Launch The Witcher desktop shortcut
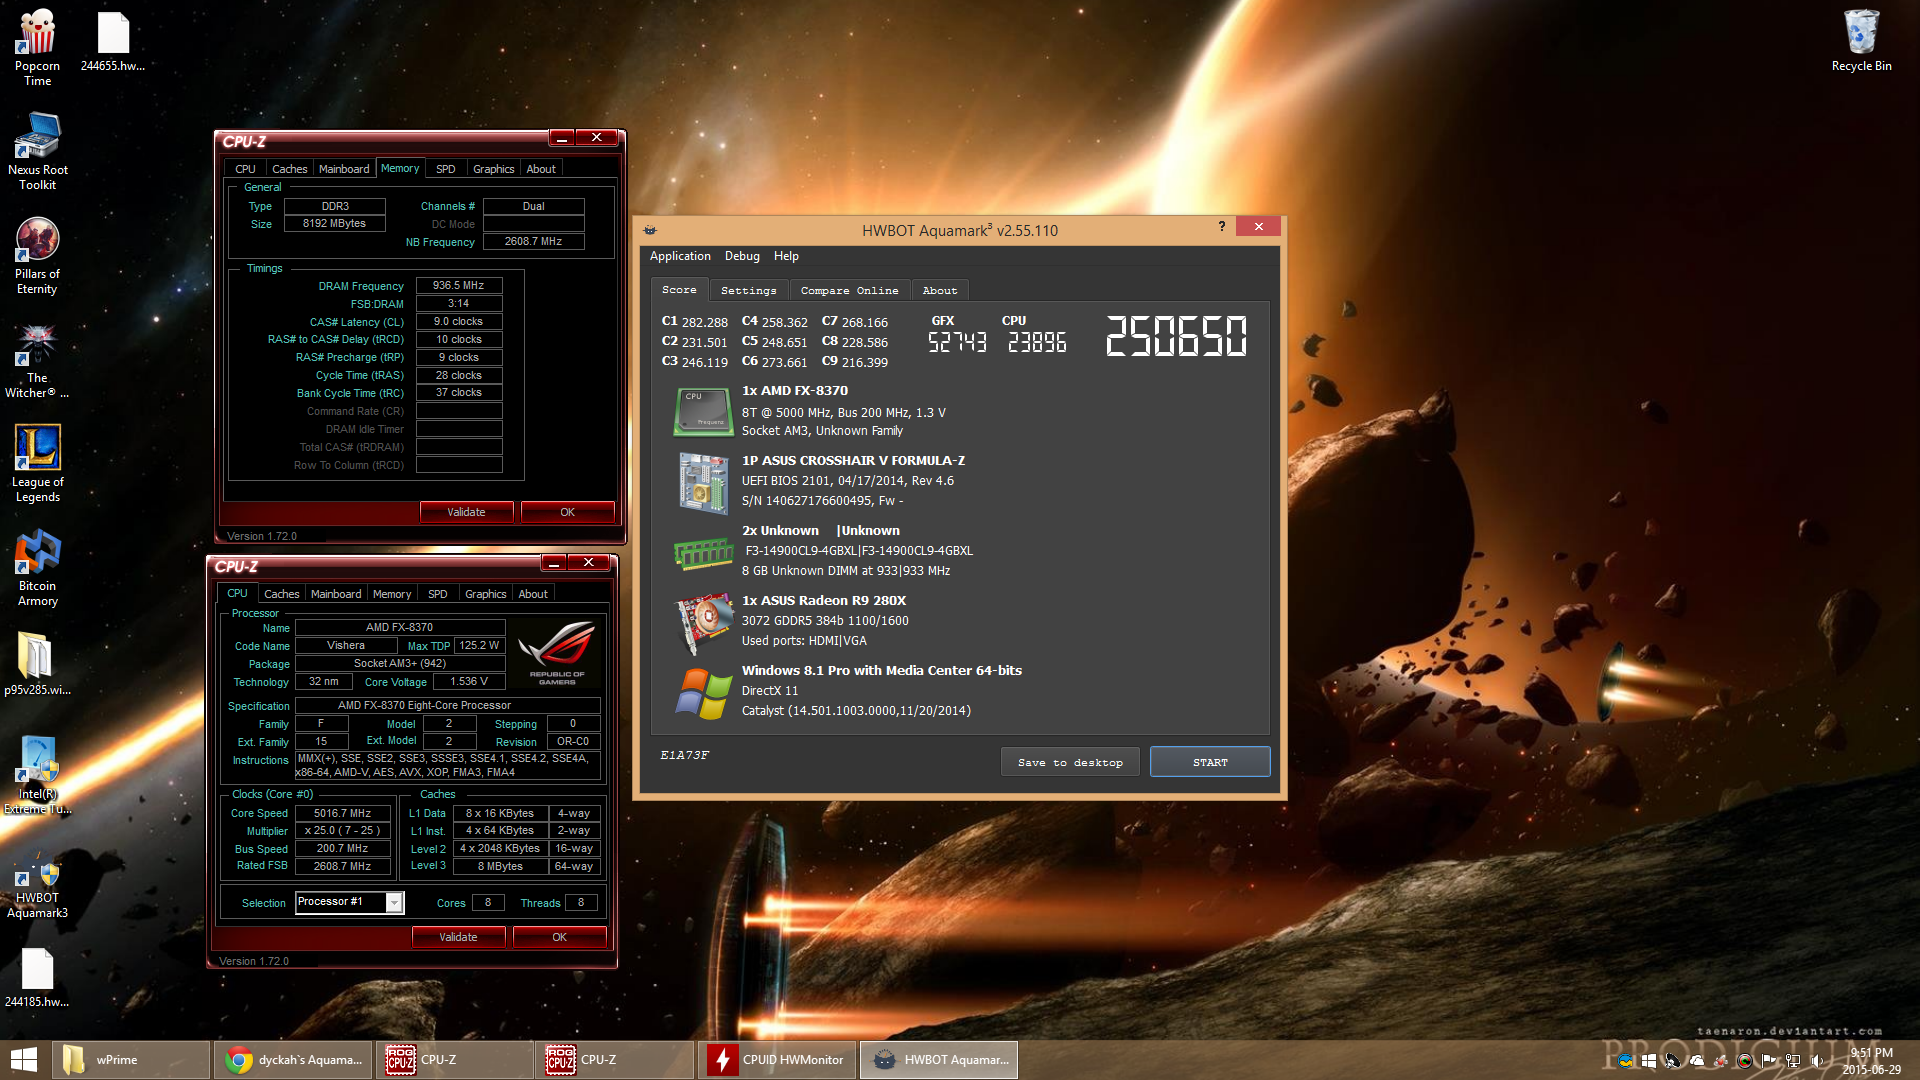 [37, 361]
